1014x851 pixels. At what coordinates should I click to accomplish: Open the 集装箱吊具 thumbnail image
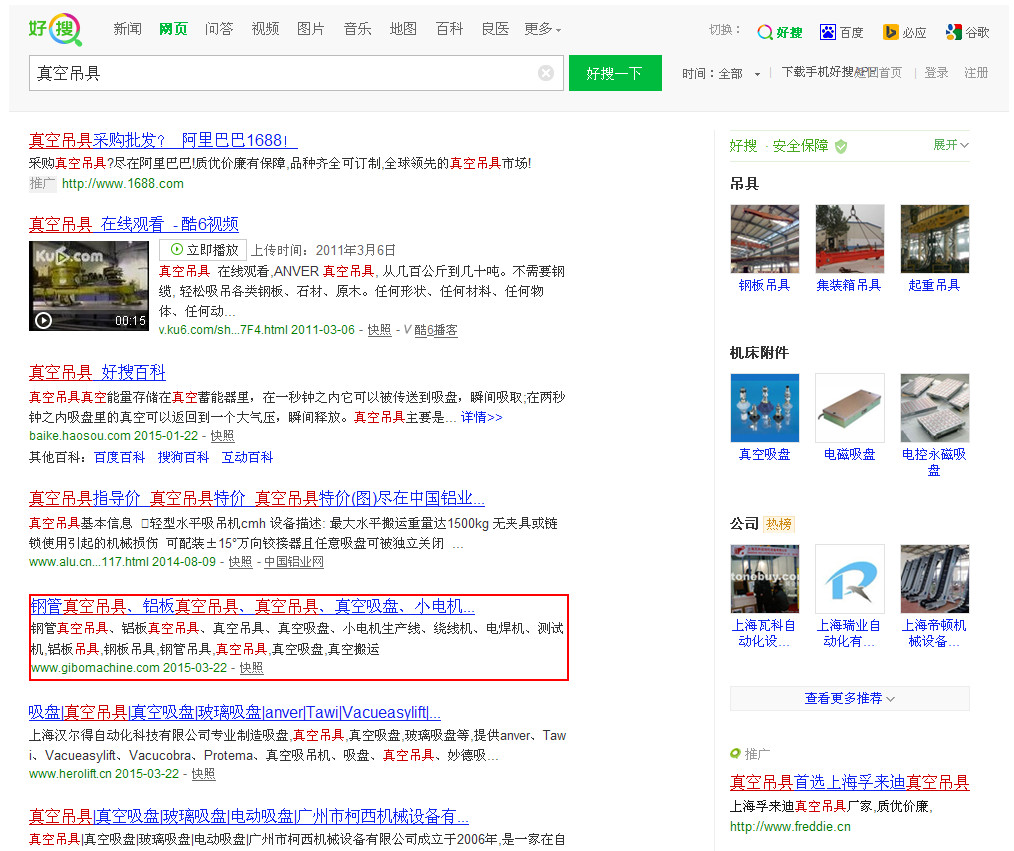click(x=850, y=239)
